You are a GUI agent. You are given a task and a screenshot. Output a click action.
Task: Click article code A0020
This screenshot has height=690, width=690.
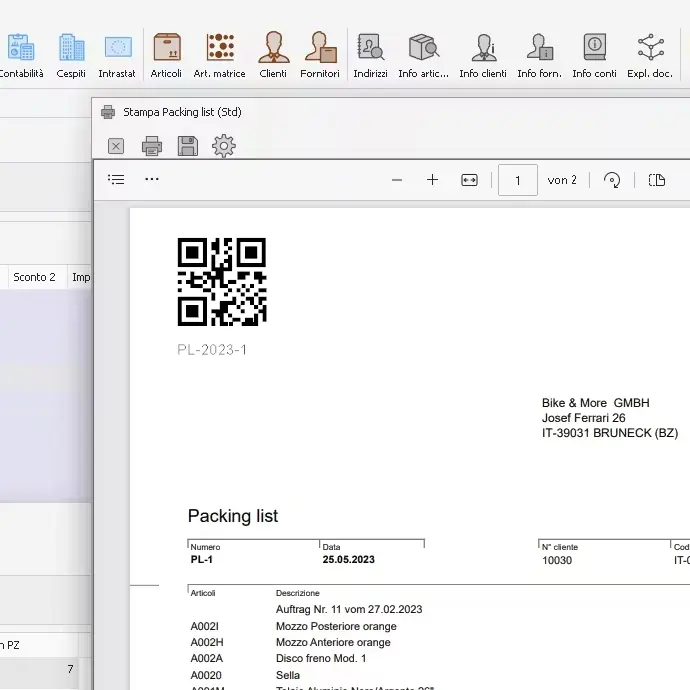click(206, 675)
